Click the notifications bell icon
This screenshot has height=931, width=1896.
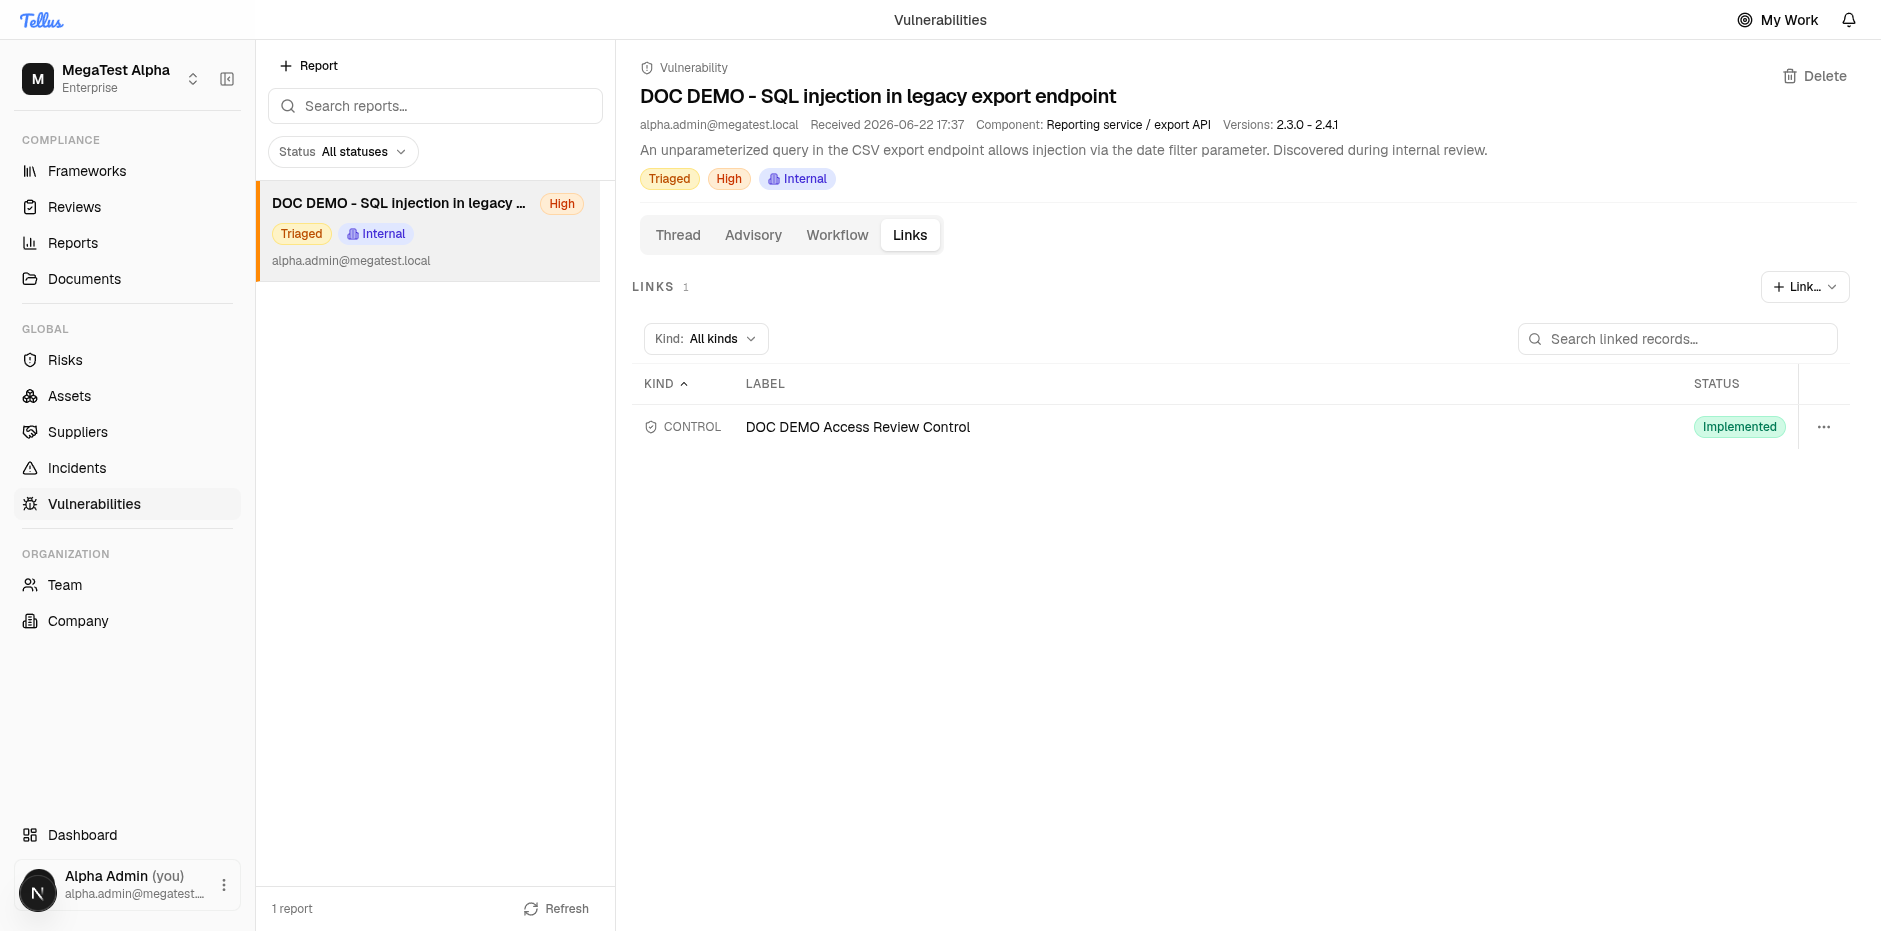(x=1849, y=20)
